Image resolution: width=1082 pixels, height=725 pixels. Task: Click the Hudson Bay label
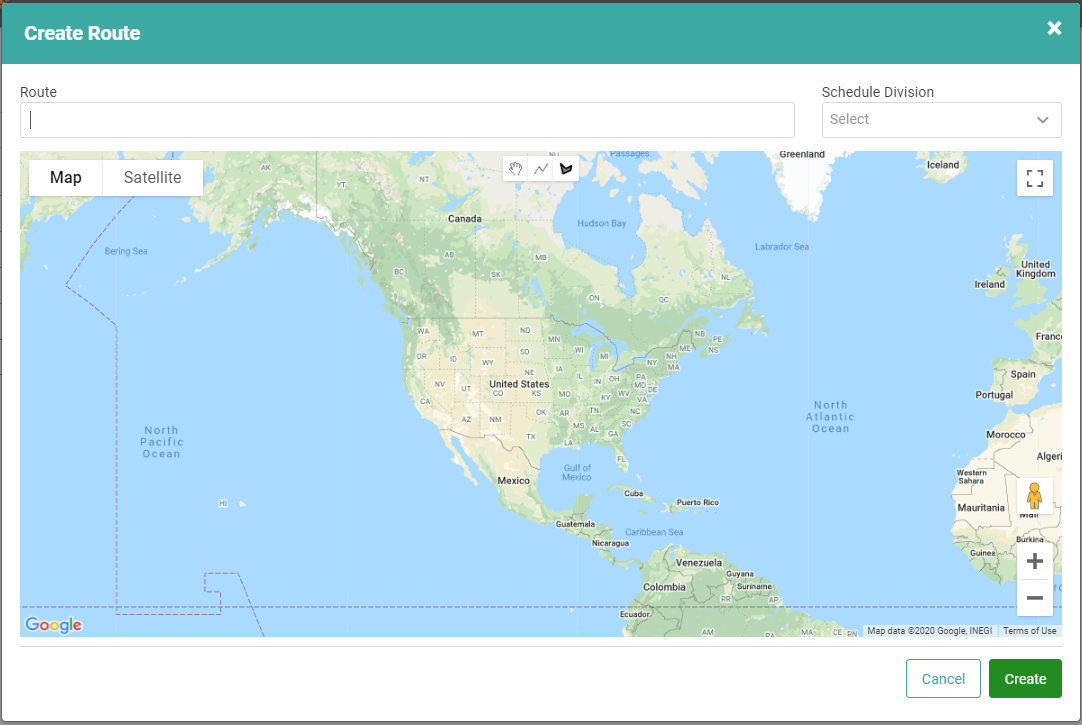601,224
